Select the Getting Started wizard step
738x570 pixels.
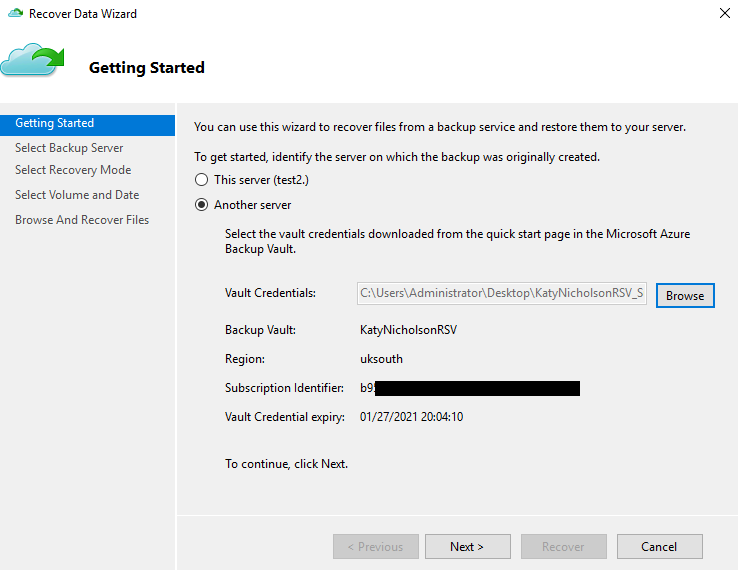pyautogui.click(x=55, y=124)
